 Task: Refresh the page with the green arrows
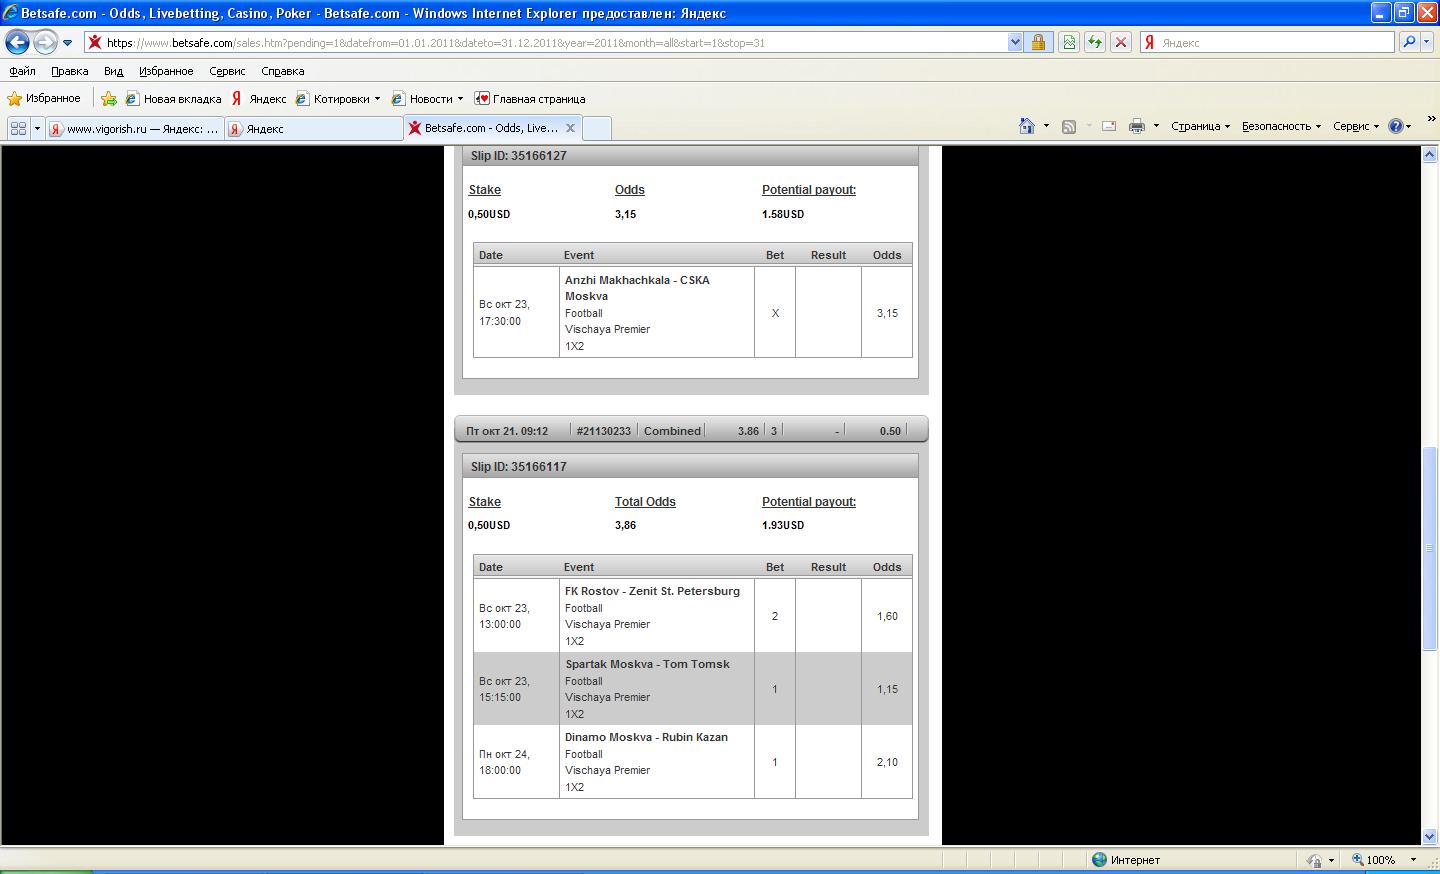tap(1095, 43)
